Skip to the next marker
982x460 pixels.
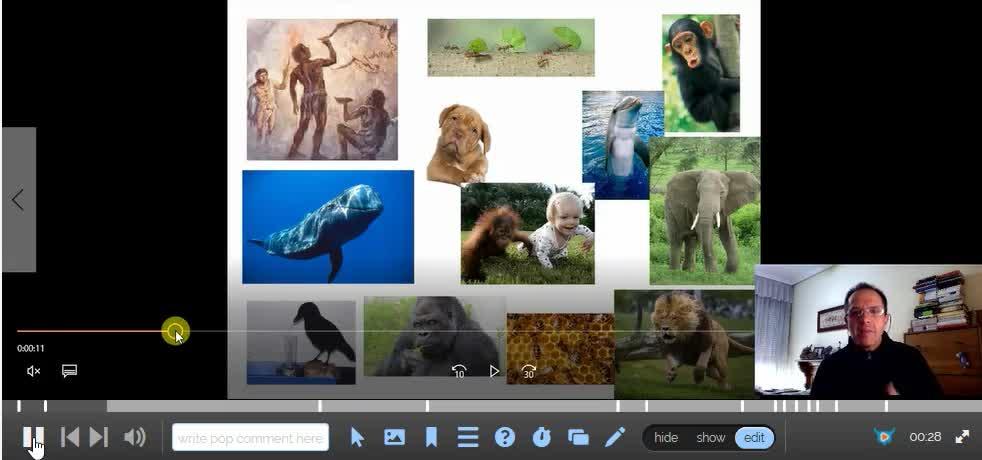(99, 437)
